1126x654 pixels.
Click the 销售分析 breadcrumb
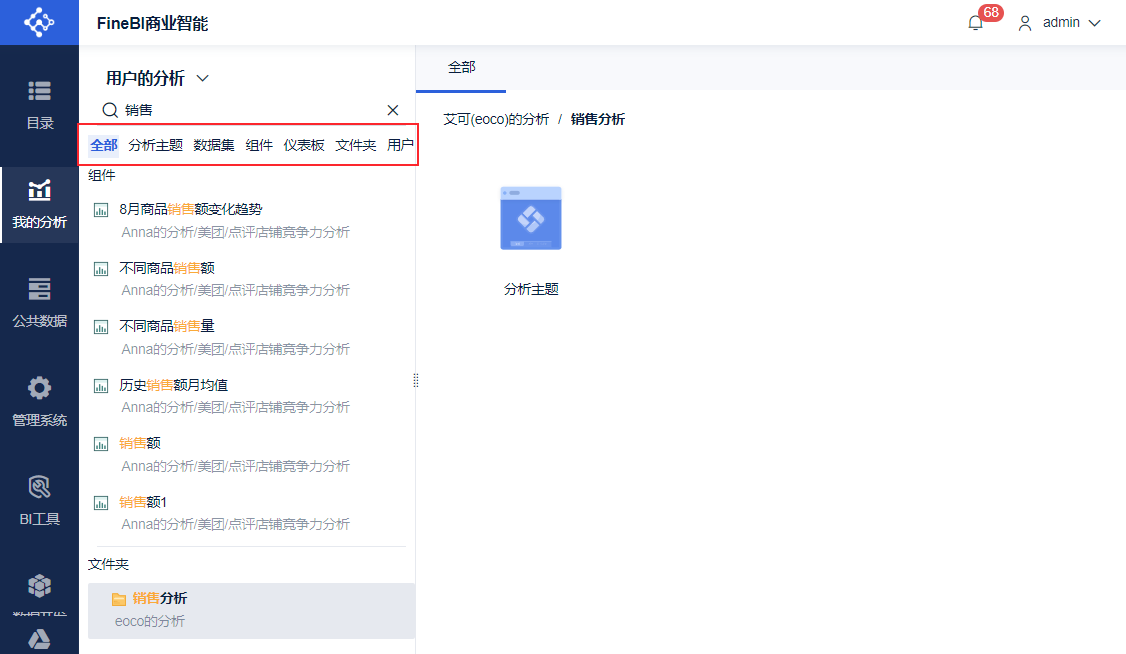[x=597, y=119]
